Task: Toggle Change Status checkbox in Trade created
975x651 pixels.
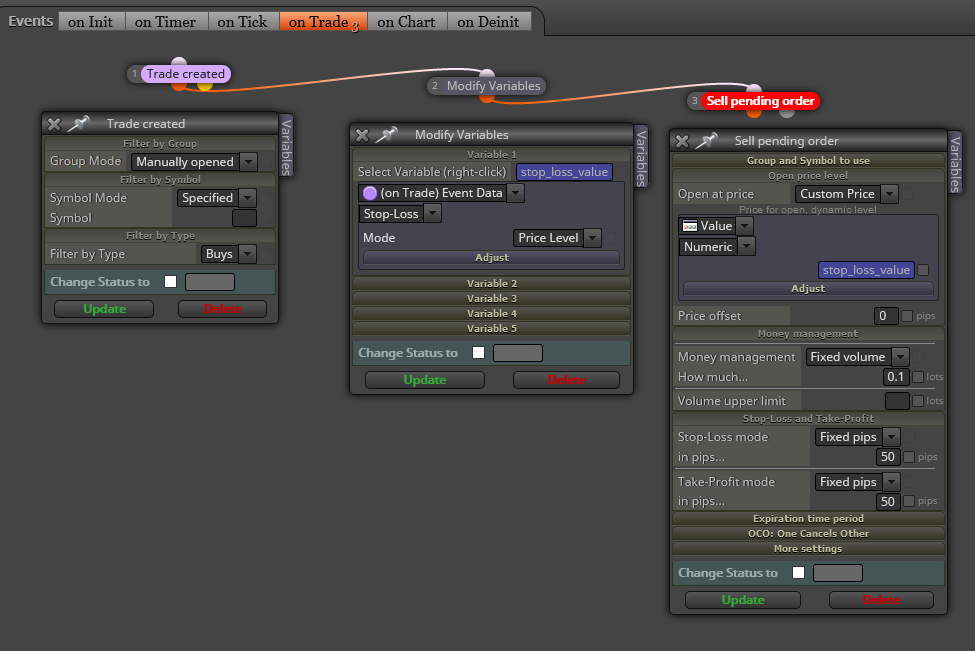Action: pos(170,282)
